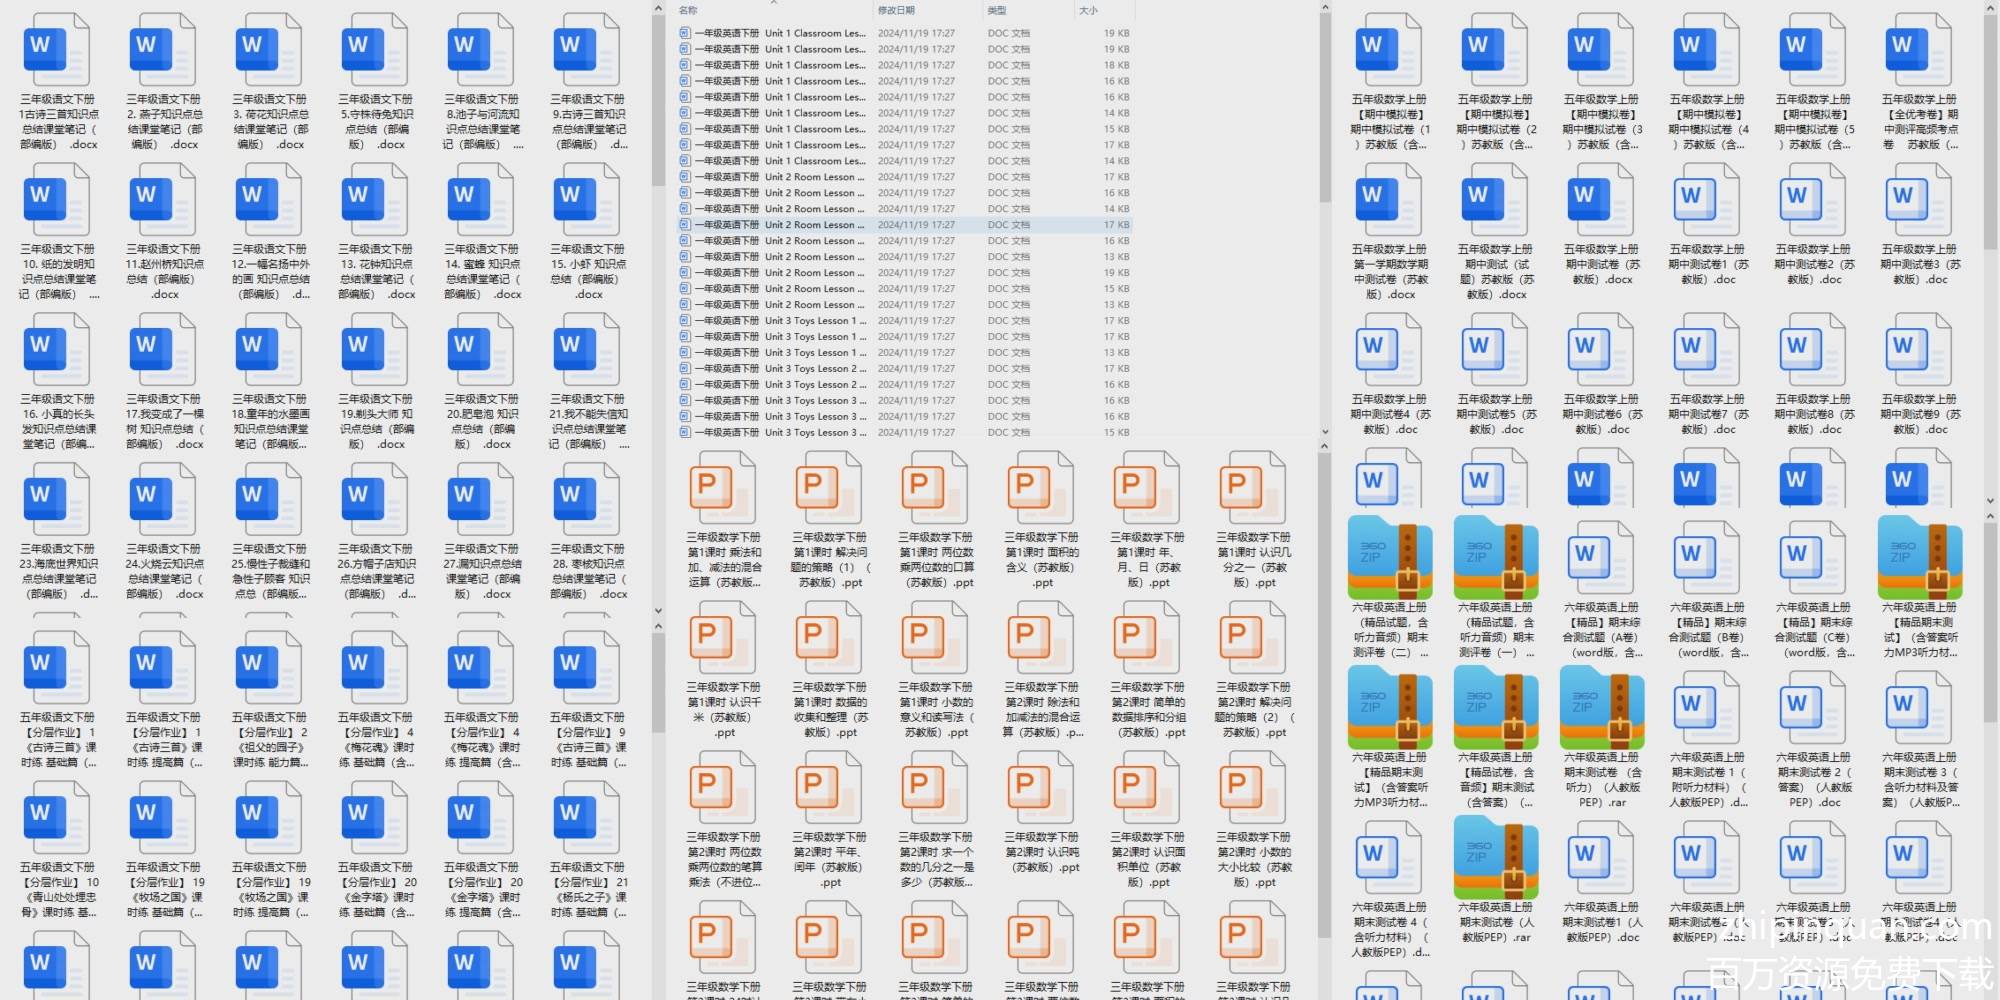Select file name 16. 小真的长头发知识点总结

tap(59, 422)
